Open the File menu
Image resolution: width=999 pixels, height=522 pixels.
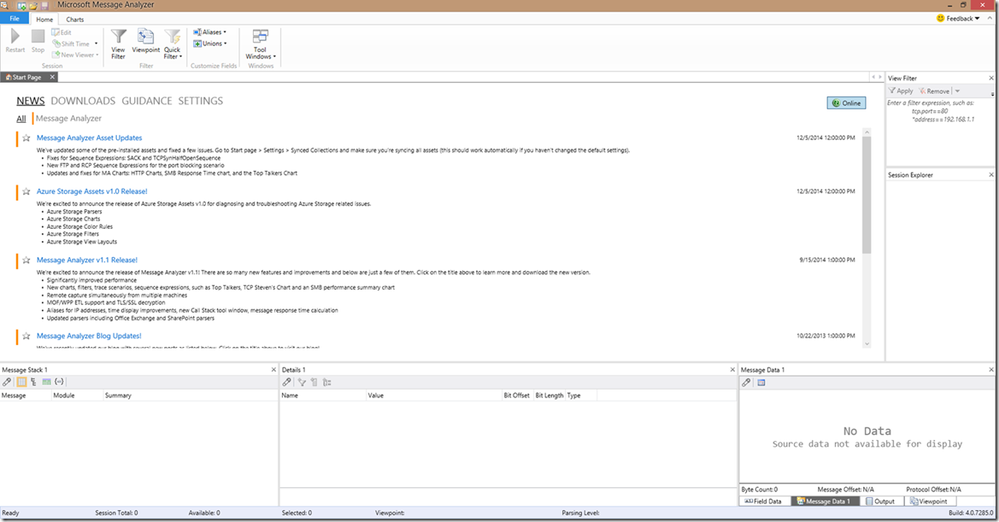tap(14, 18)
